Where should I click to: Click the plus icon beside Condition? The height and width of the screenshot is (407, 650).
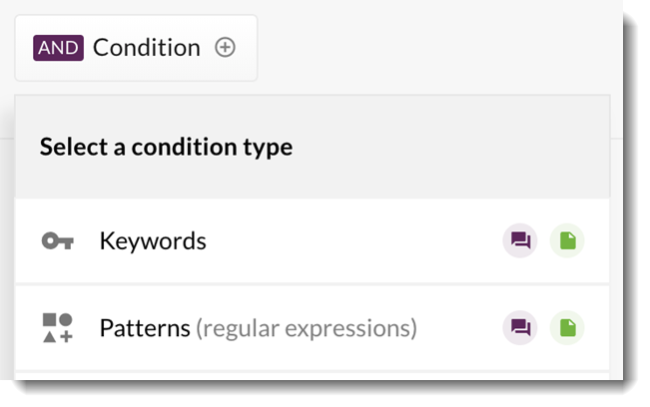[x=226, y=47]
